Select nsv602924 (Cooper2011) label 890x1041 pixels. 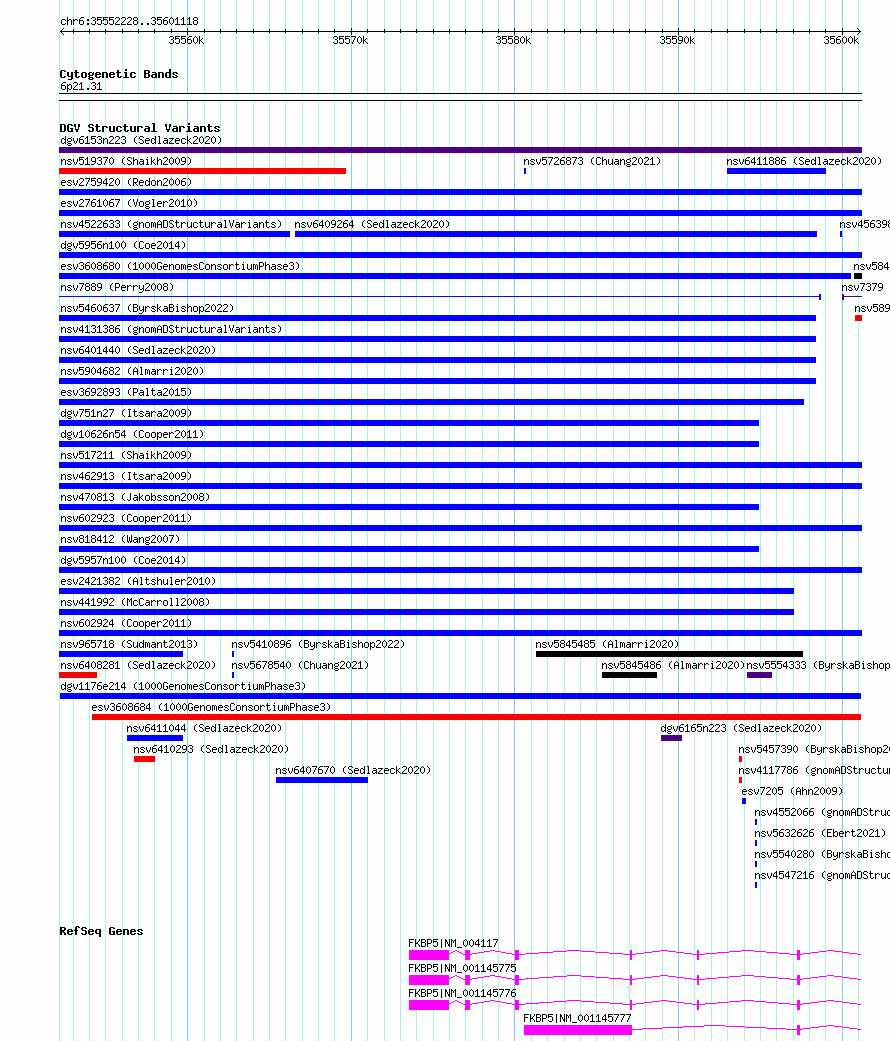(126, 623)
